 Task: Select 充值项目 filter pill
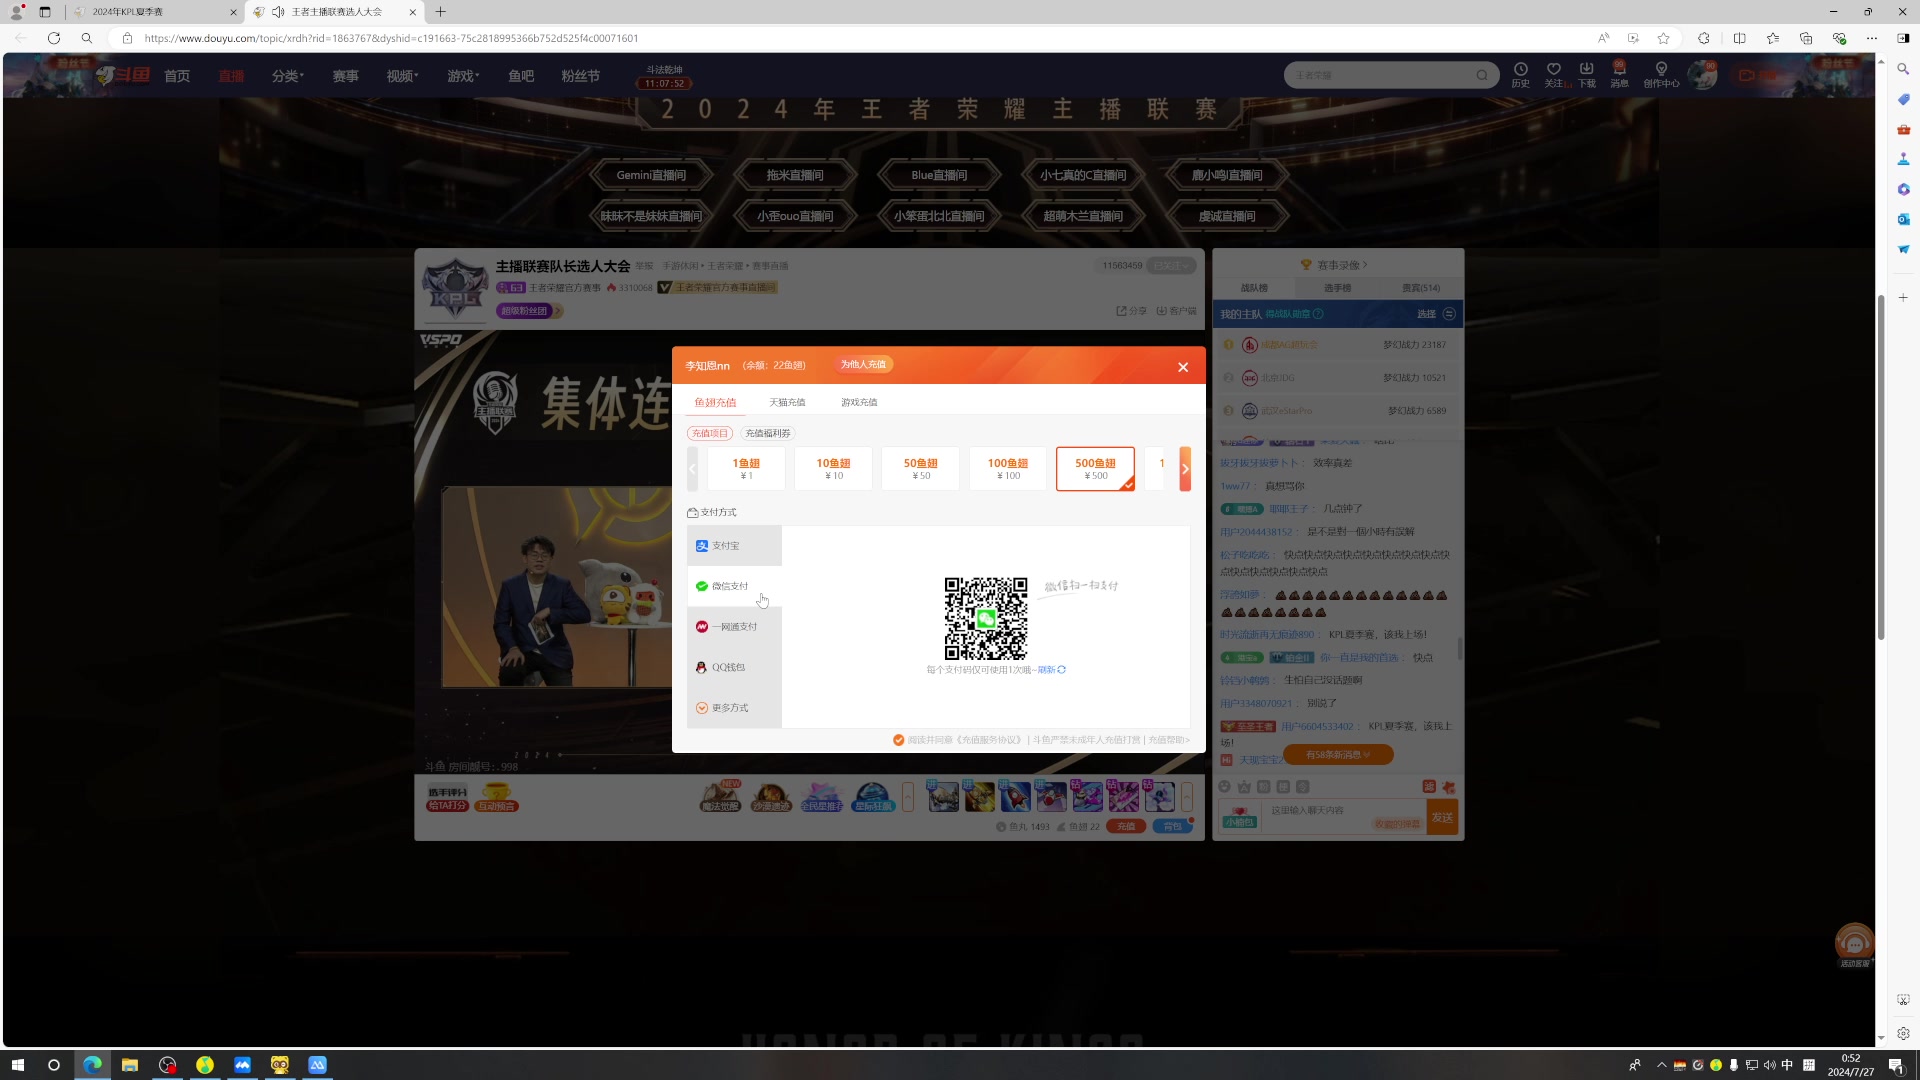click(x=710, y=433)
